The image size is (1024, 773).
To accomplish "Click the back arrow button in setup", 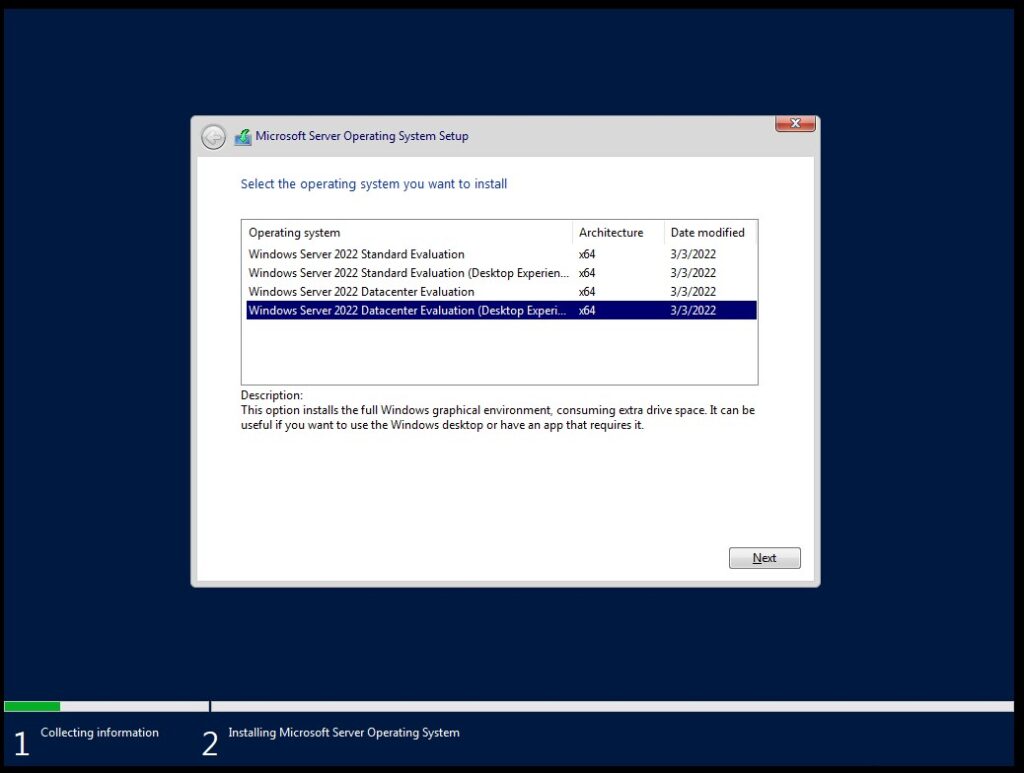I will pos(213,137).
